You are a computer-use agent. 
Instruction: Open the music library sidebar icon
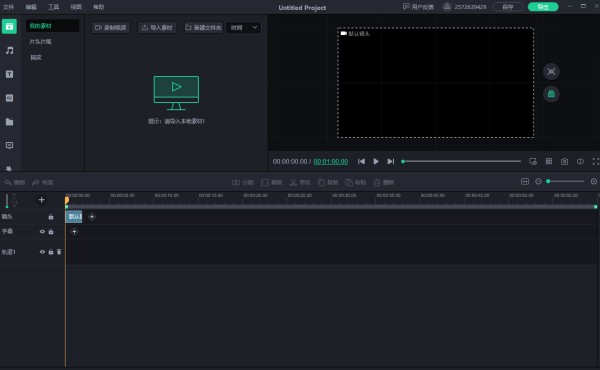[x=10, y=51]
